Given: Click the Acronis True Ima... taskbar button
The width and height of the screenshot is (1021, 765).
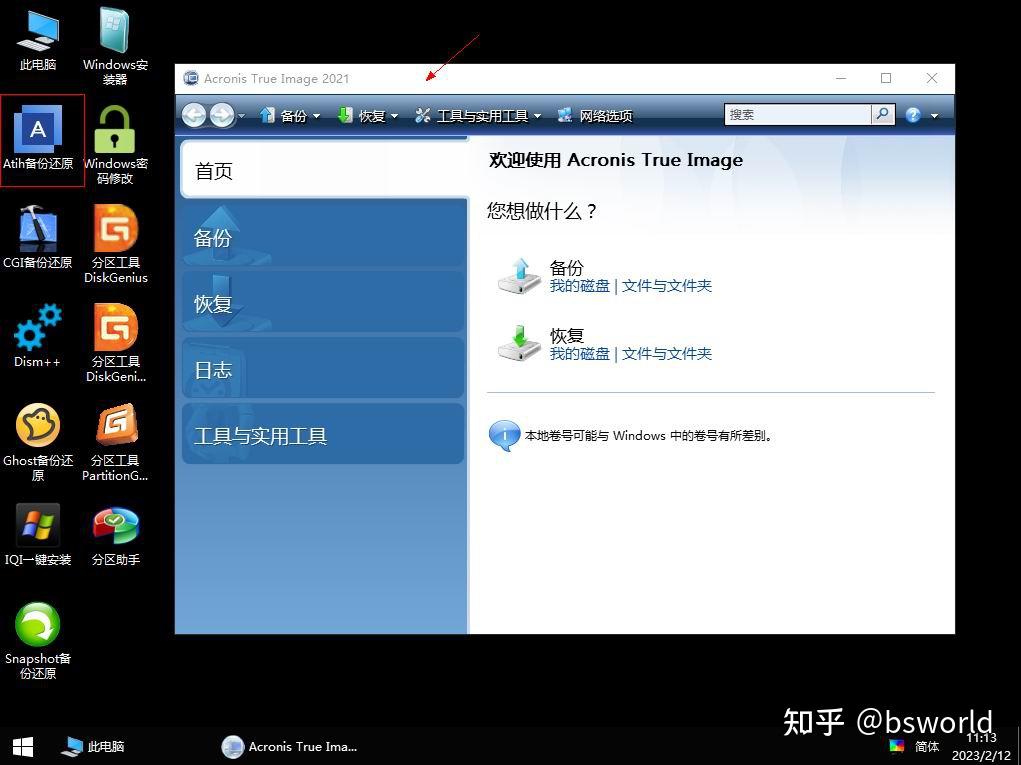Looking at the screenshot, I should tap(290, 747).
